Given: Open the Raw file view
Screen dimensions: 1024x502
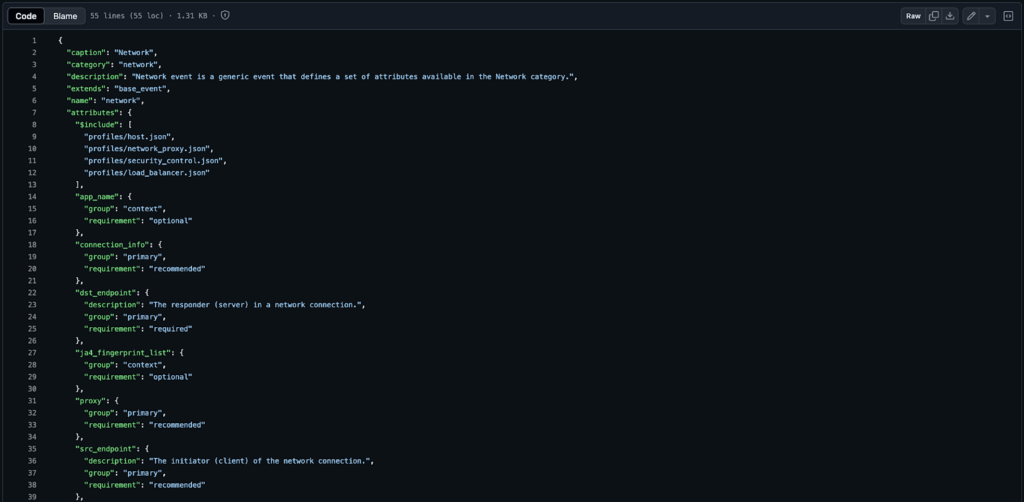Looking at the screenshot, I should 913,16.
